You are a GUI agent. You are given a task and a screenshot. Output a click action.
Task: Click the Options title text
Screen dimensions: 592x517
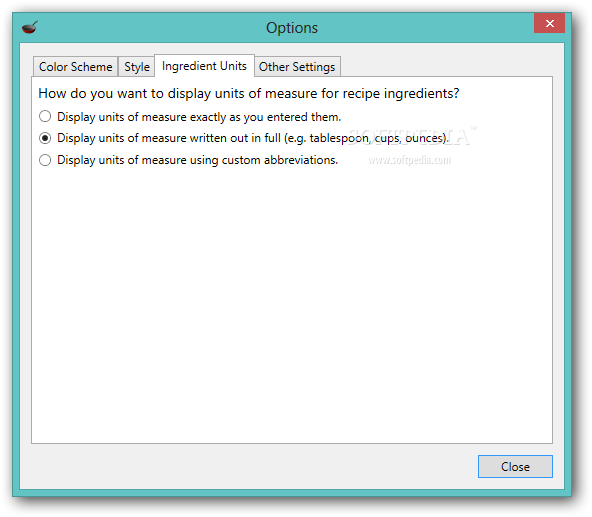pyautogui.click(x=292, y=28)
